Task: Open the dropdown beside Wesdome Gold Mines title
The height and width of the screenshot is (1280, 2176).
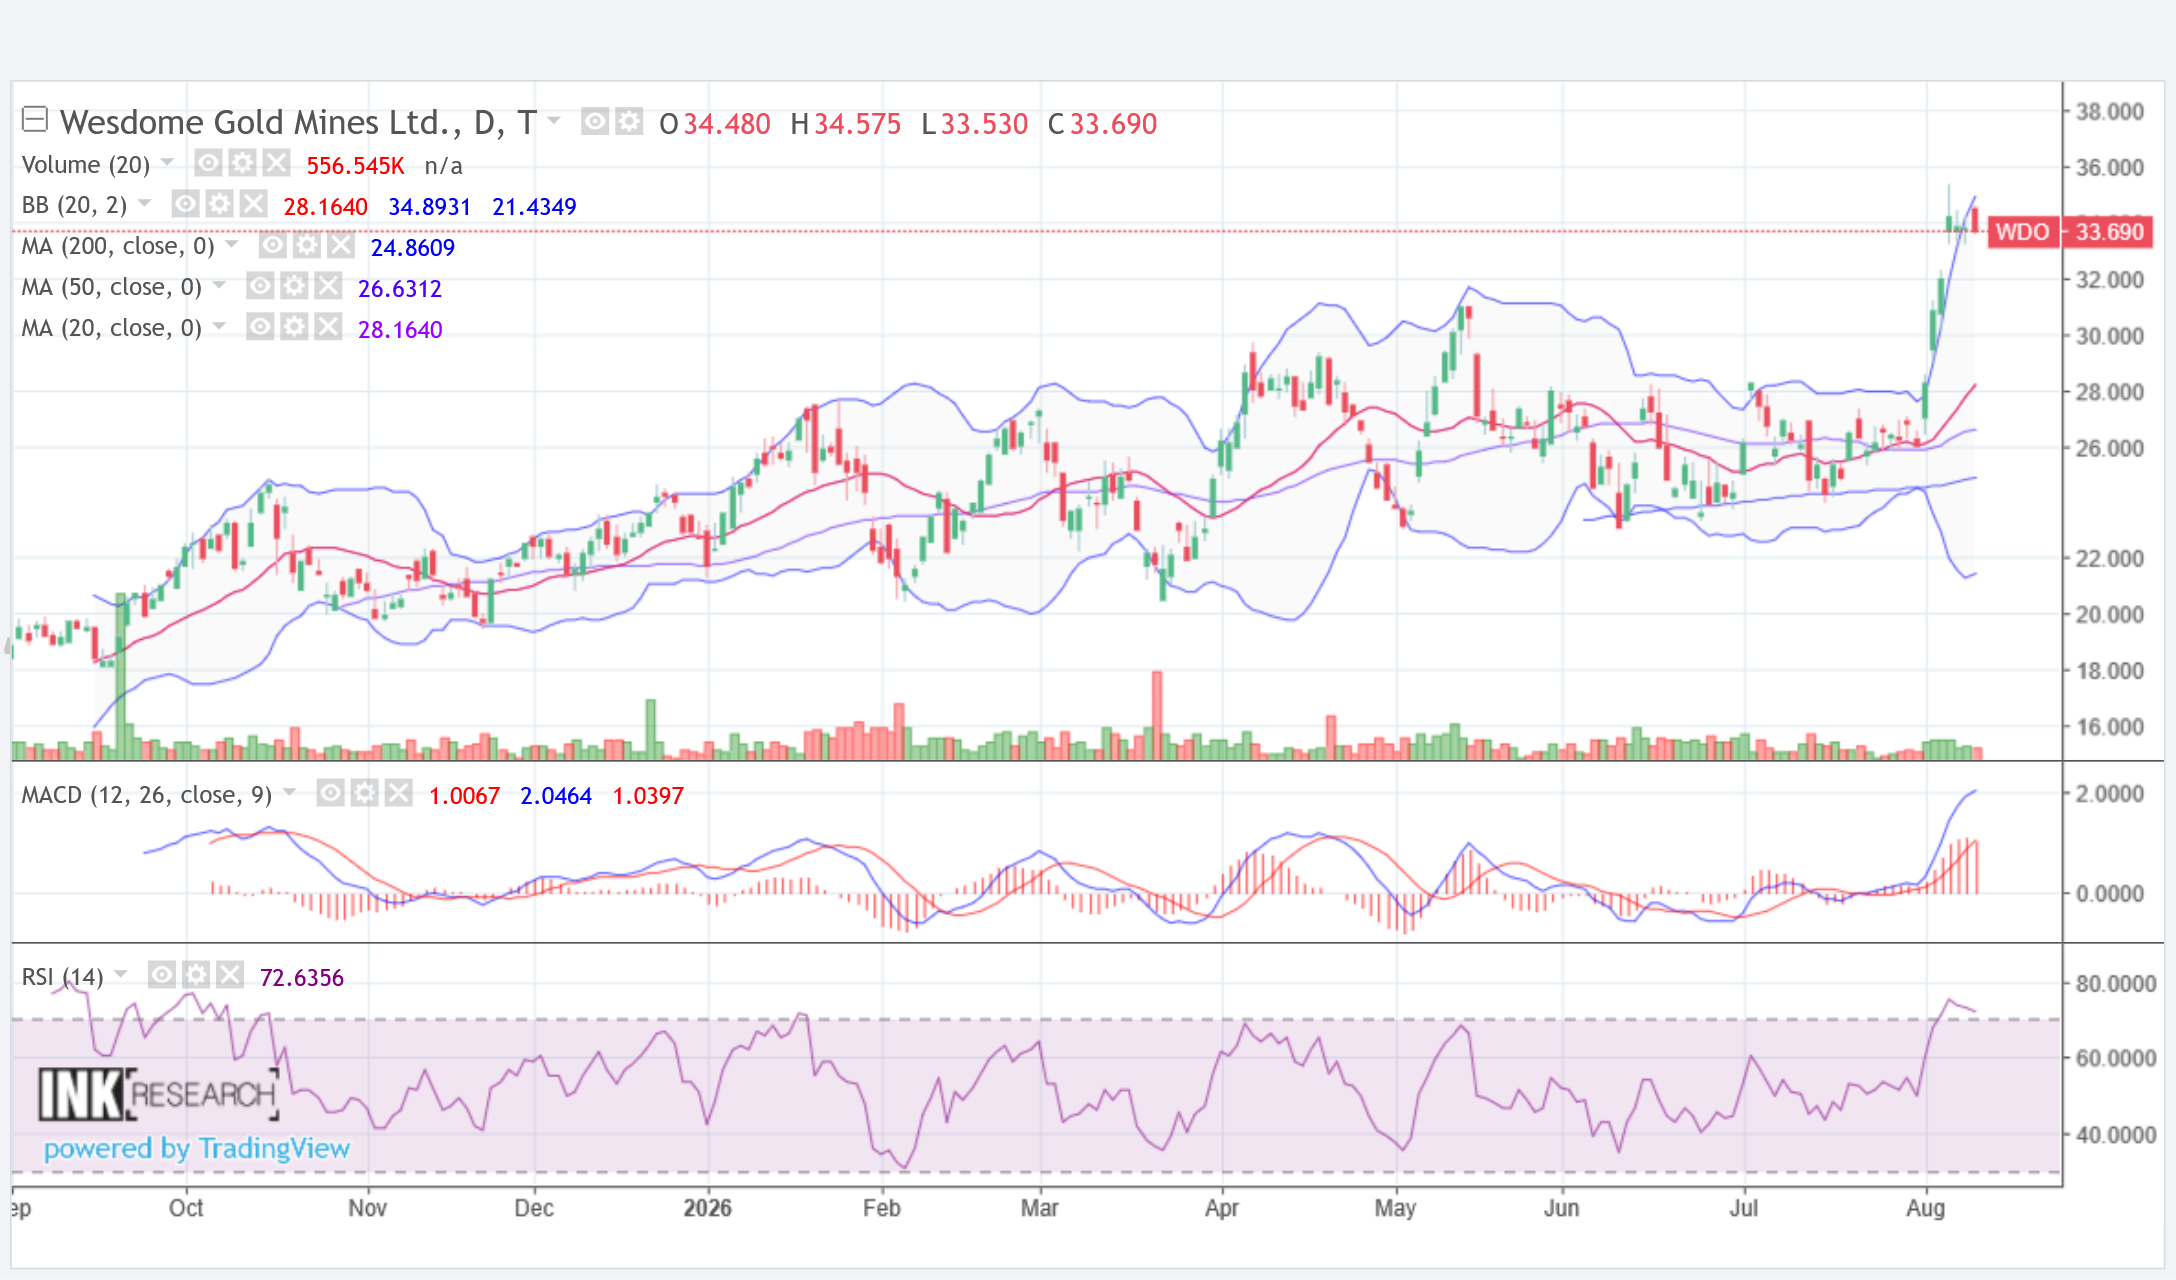Action: point(554,121)
